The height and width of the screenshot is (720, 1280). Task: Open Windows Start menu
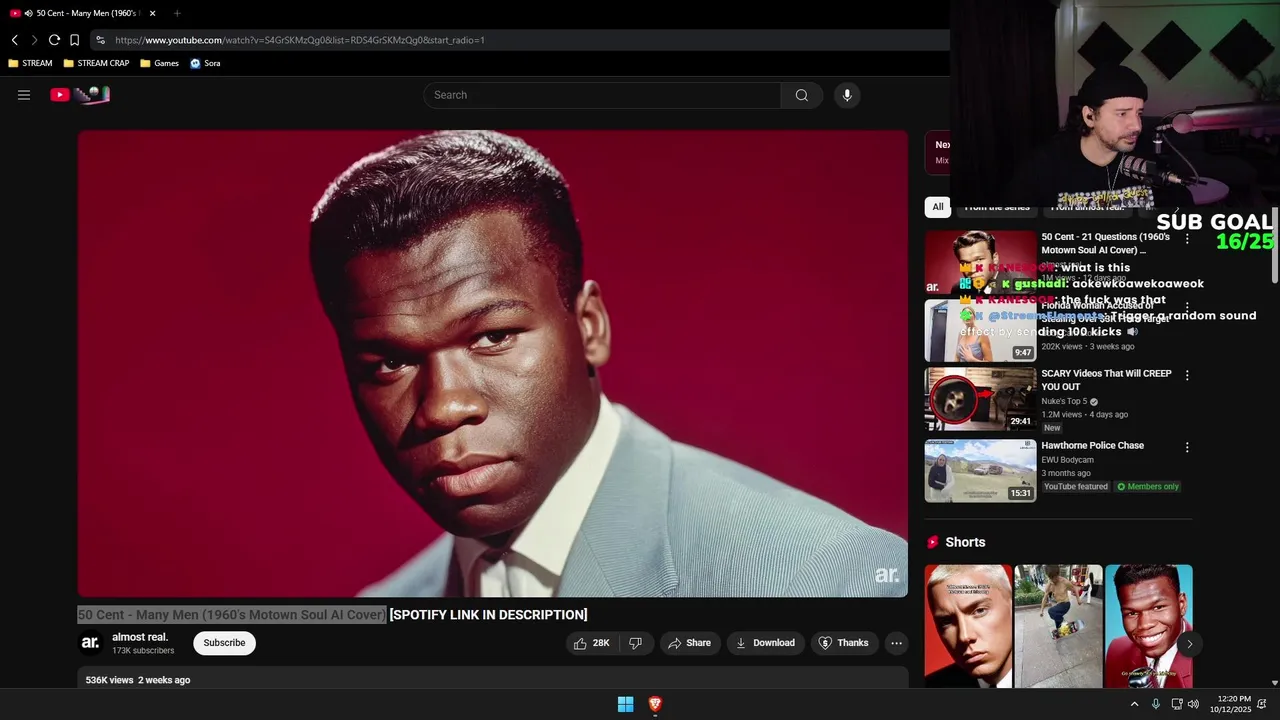pos(625,704)
